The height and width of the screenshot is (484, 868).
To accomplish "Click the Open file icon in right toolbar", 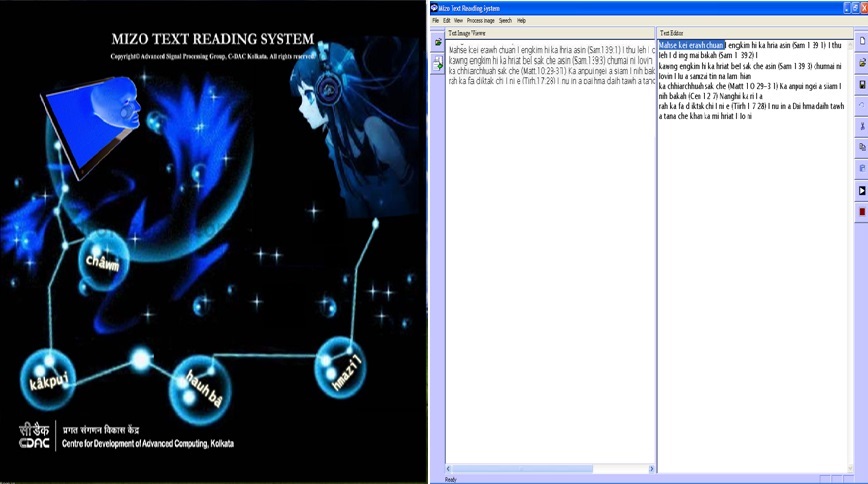I will (861, 63).
